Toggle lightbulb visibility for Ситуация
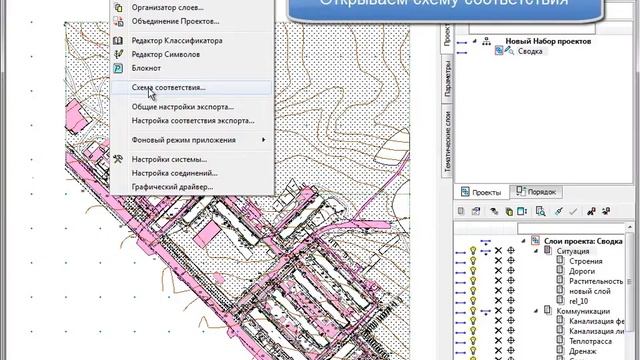This screenshot has width=640, height=360. [473, 251]
